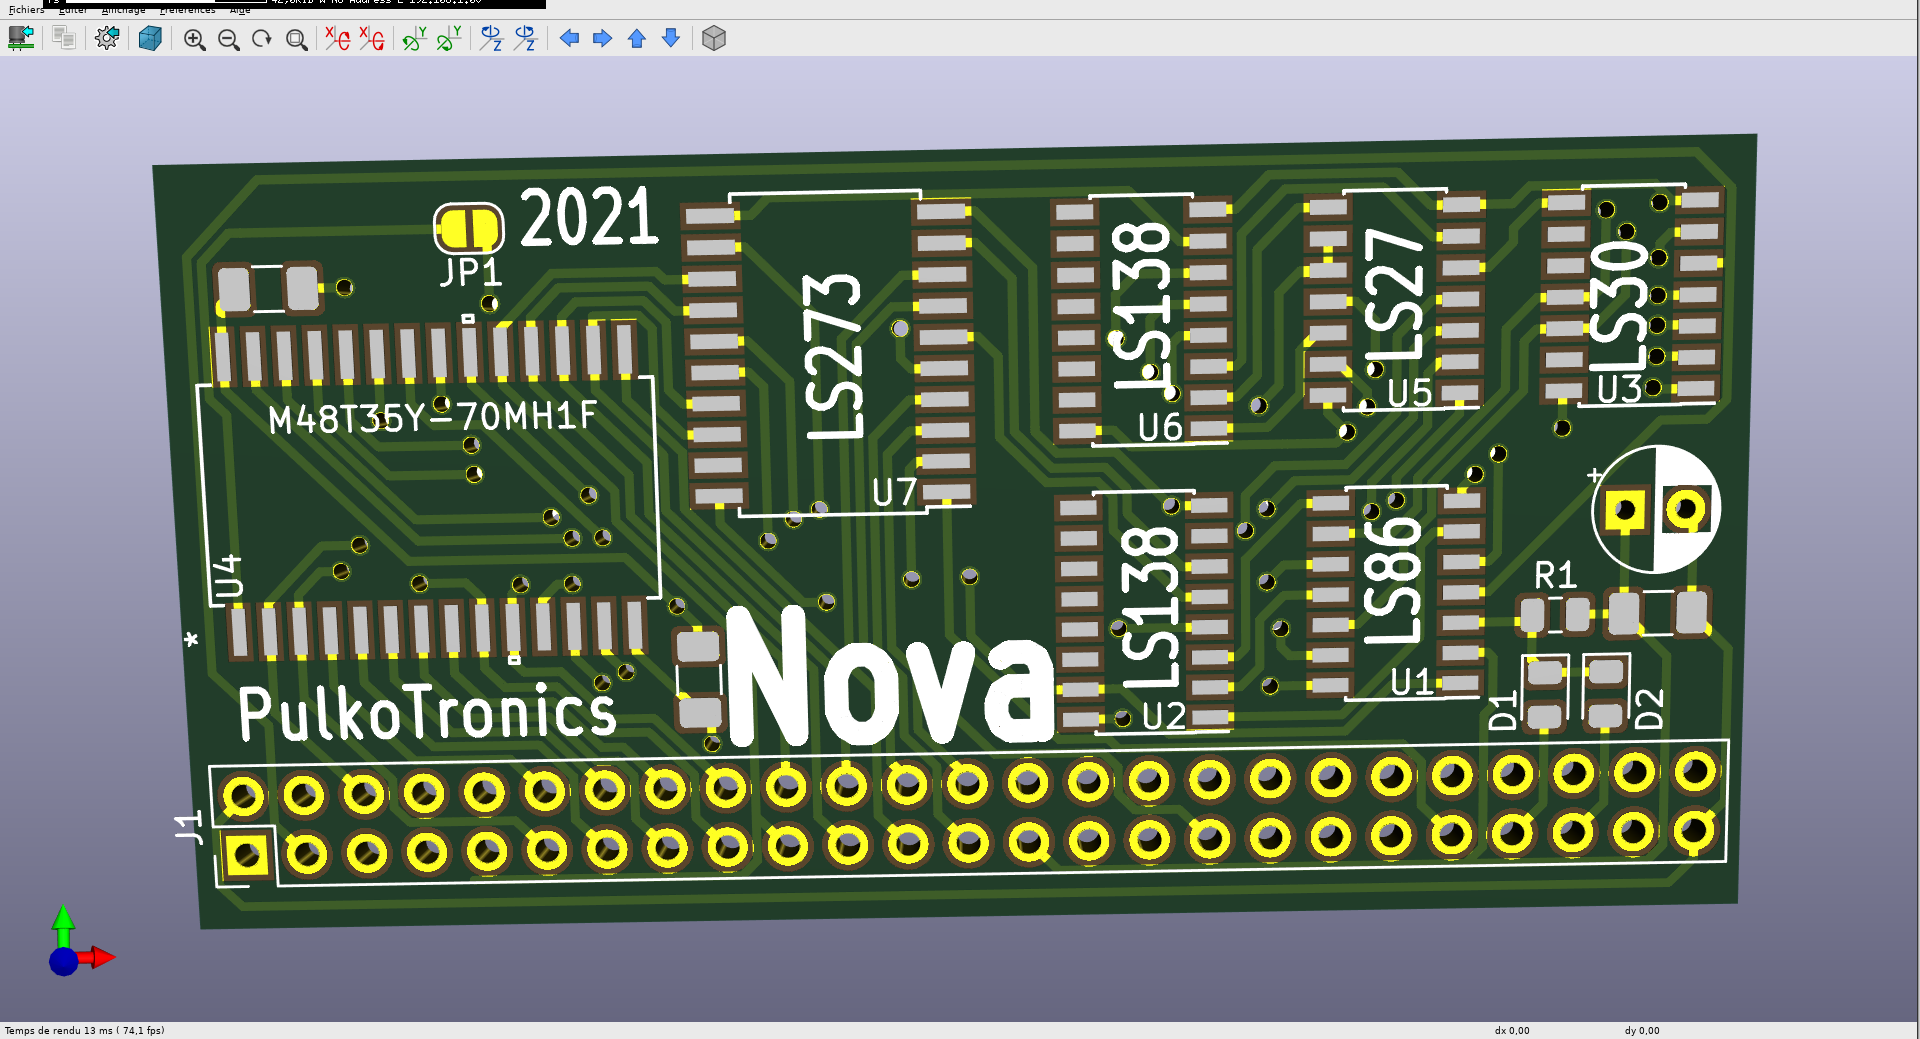Fit the board in the view with zoom-to-fit
Viewport: 1920px width, 1039px height.
[296, 39]
